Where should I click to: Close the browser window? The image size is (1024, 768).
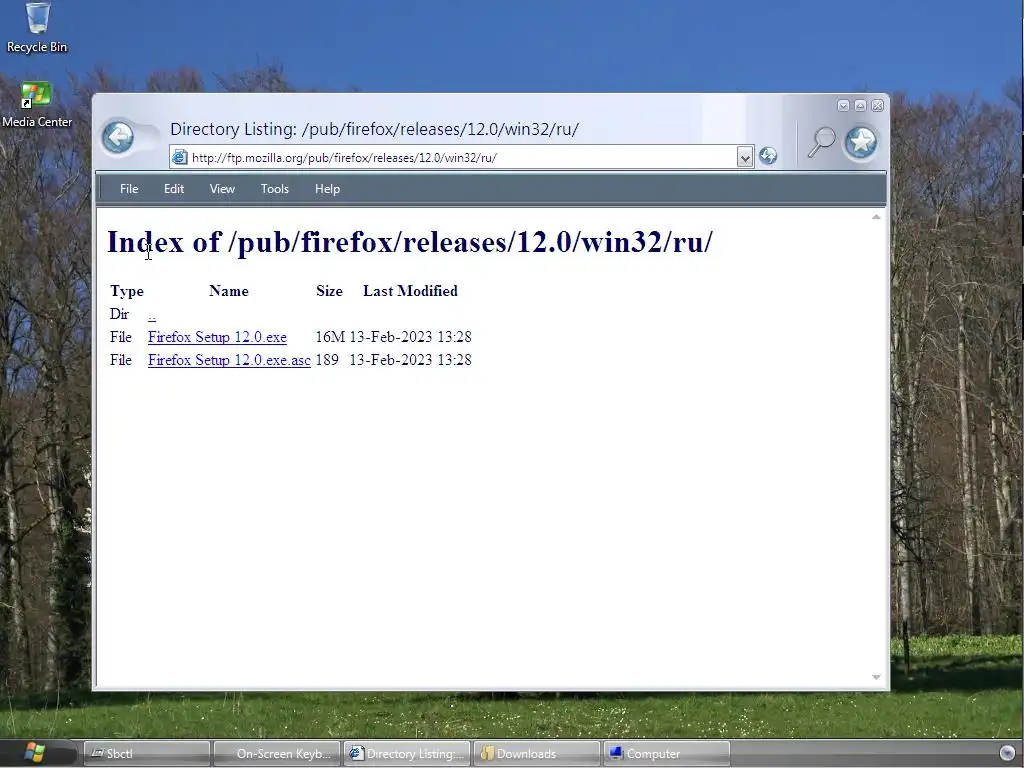tap(877, 106)
